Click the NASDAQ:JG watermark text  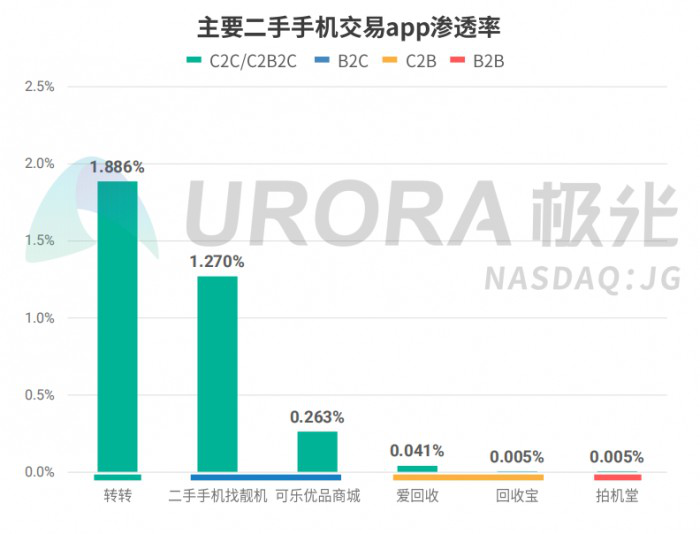pyautogui.click(x=579, y=279)
